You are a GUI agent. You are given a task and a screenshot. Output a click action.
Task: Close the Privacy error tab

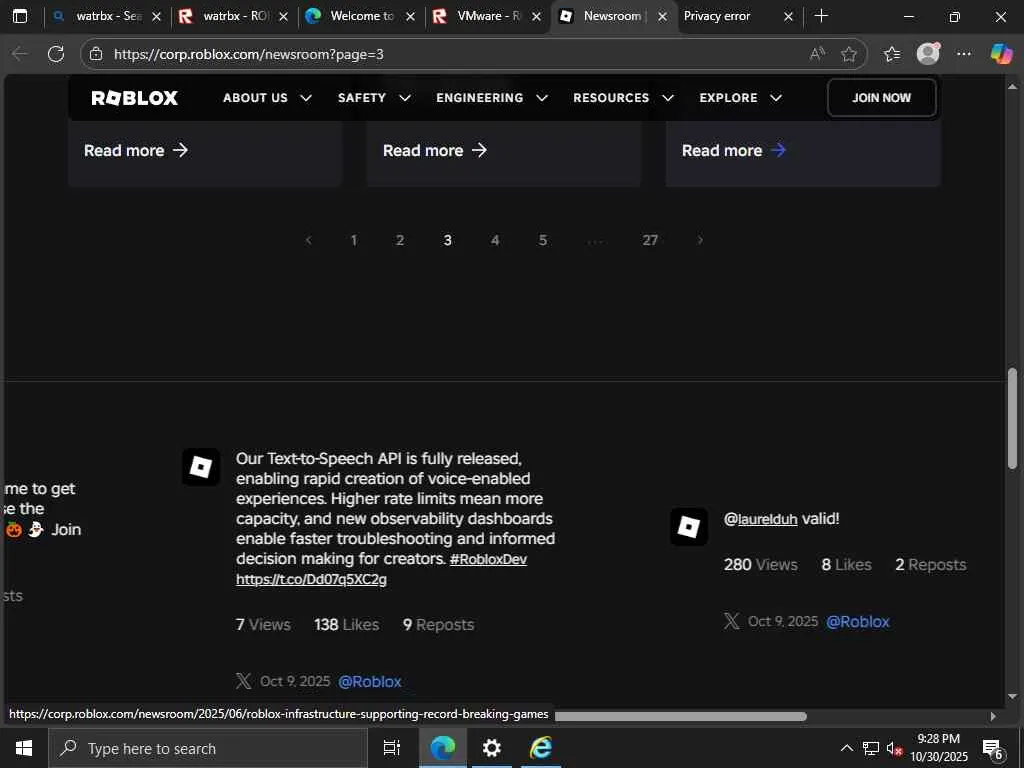click(x=788, y=16)
